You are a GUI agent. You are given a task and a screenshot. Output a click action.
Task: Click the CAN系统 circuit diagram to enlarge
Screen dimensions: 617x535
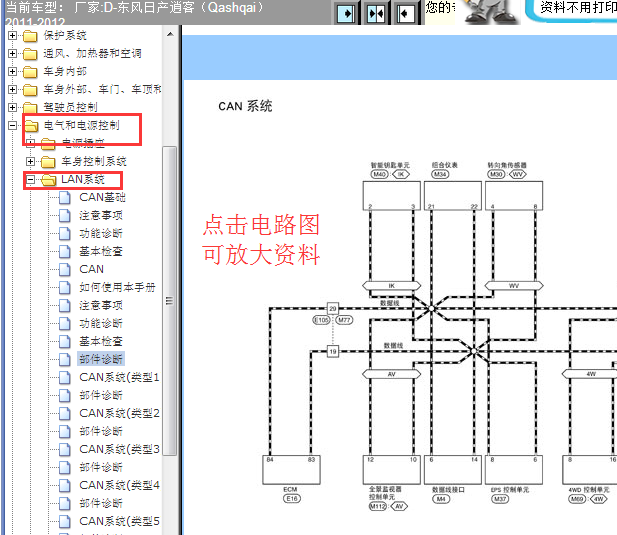(x=439, y=336)
